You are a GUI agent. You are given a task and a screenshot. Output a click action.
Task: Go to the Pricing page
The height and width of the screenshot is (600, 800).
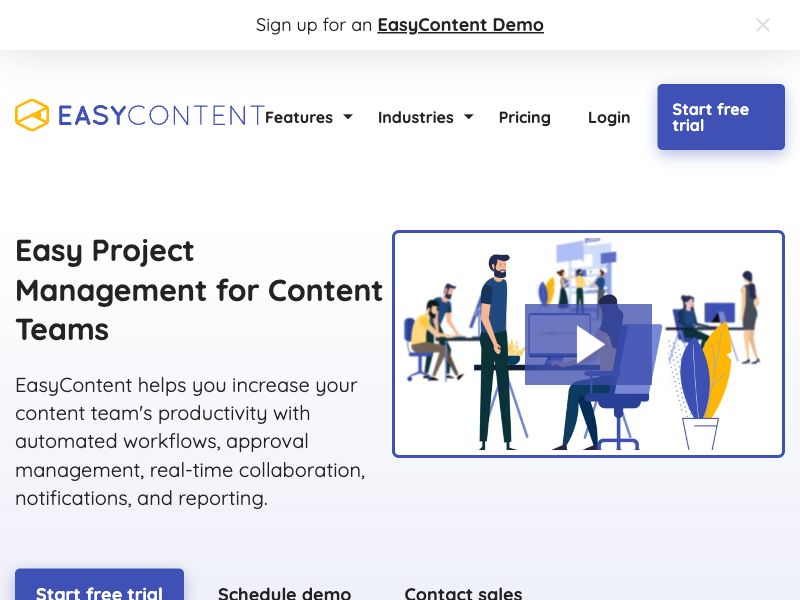tap(524, 117)
